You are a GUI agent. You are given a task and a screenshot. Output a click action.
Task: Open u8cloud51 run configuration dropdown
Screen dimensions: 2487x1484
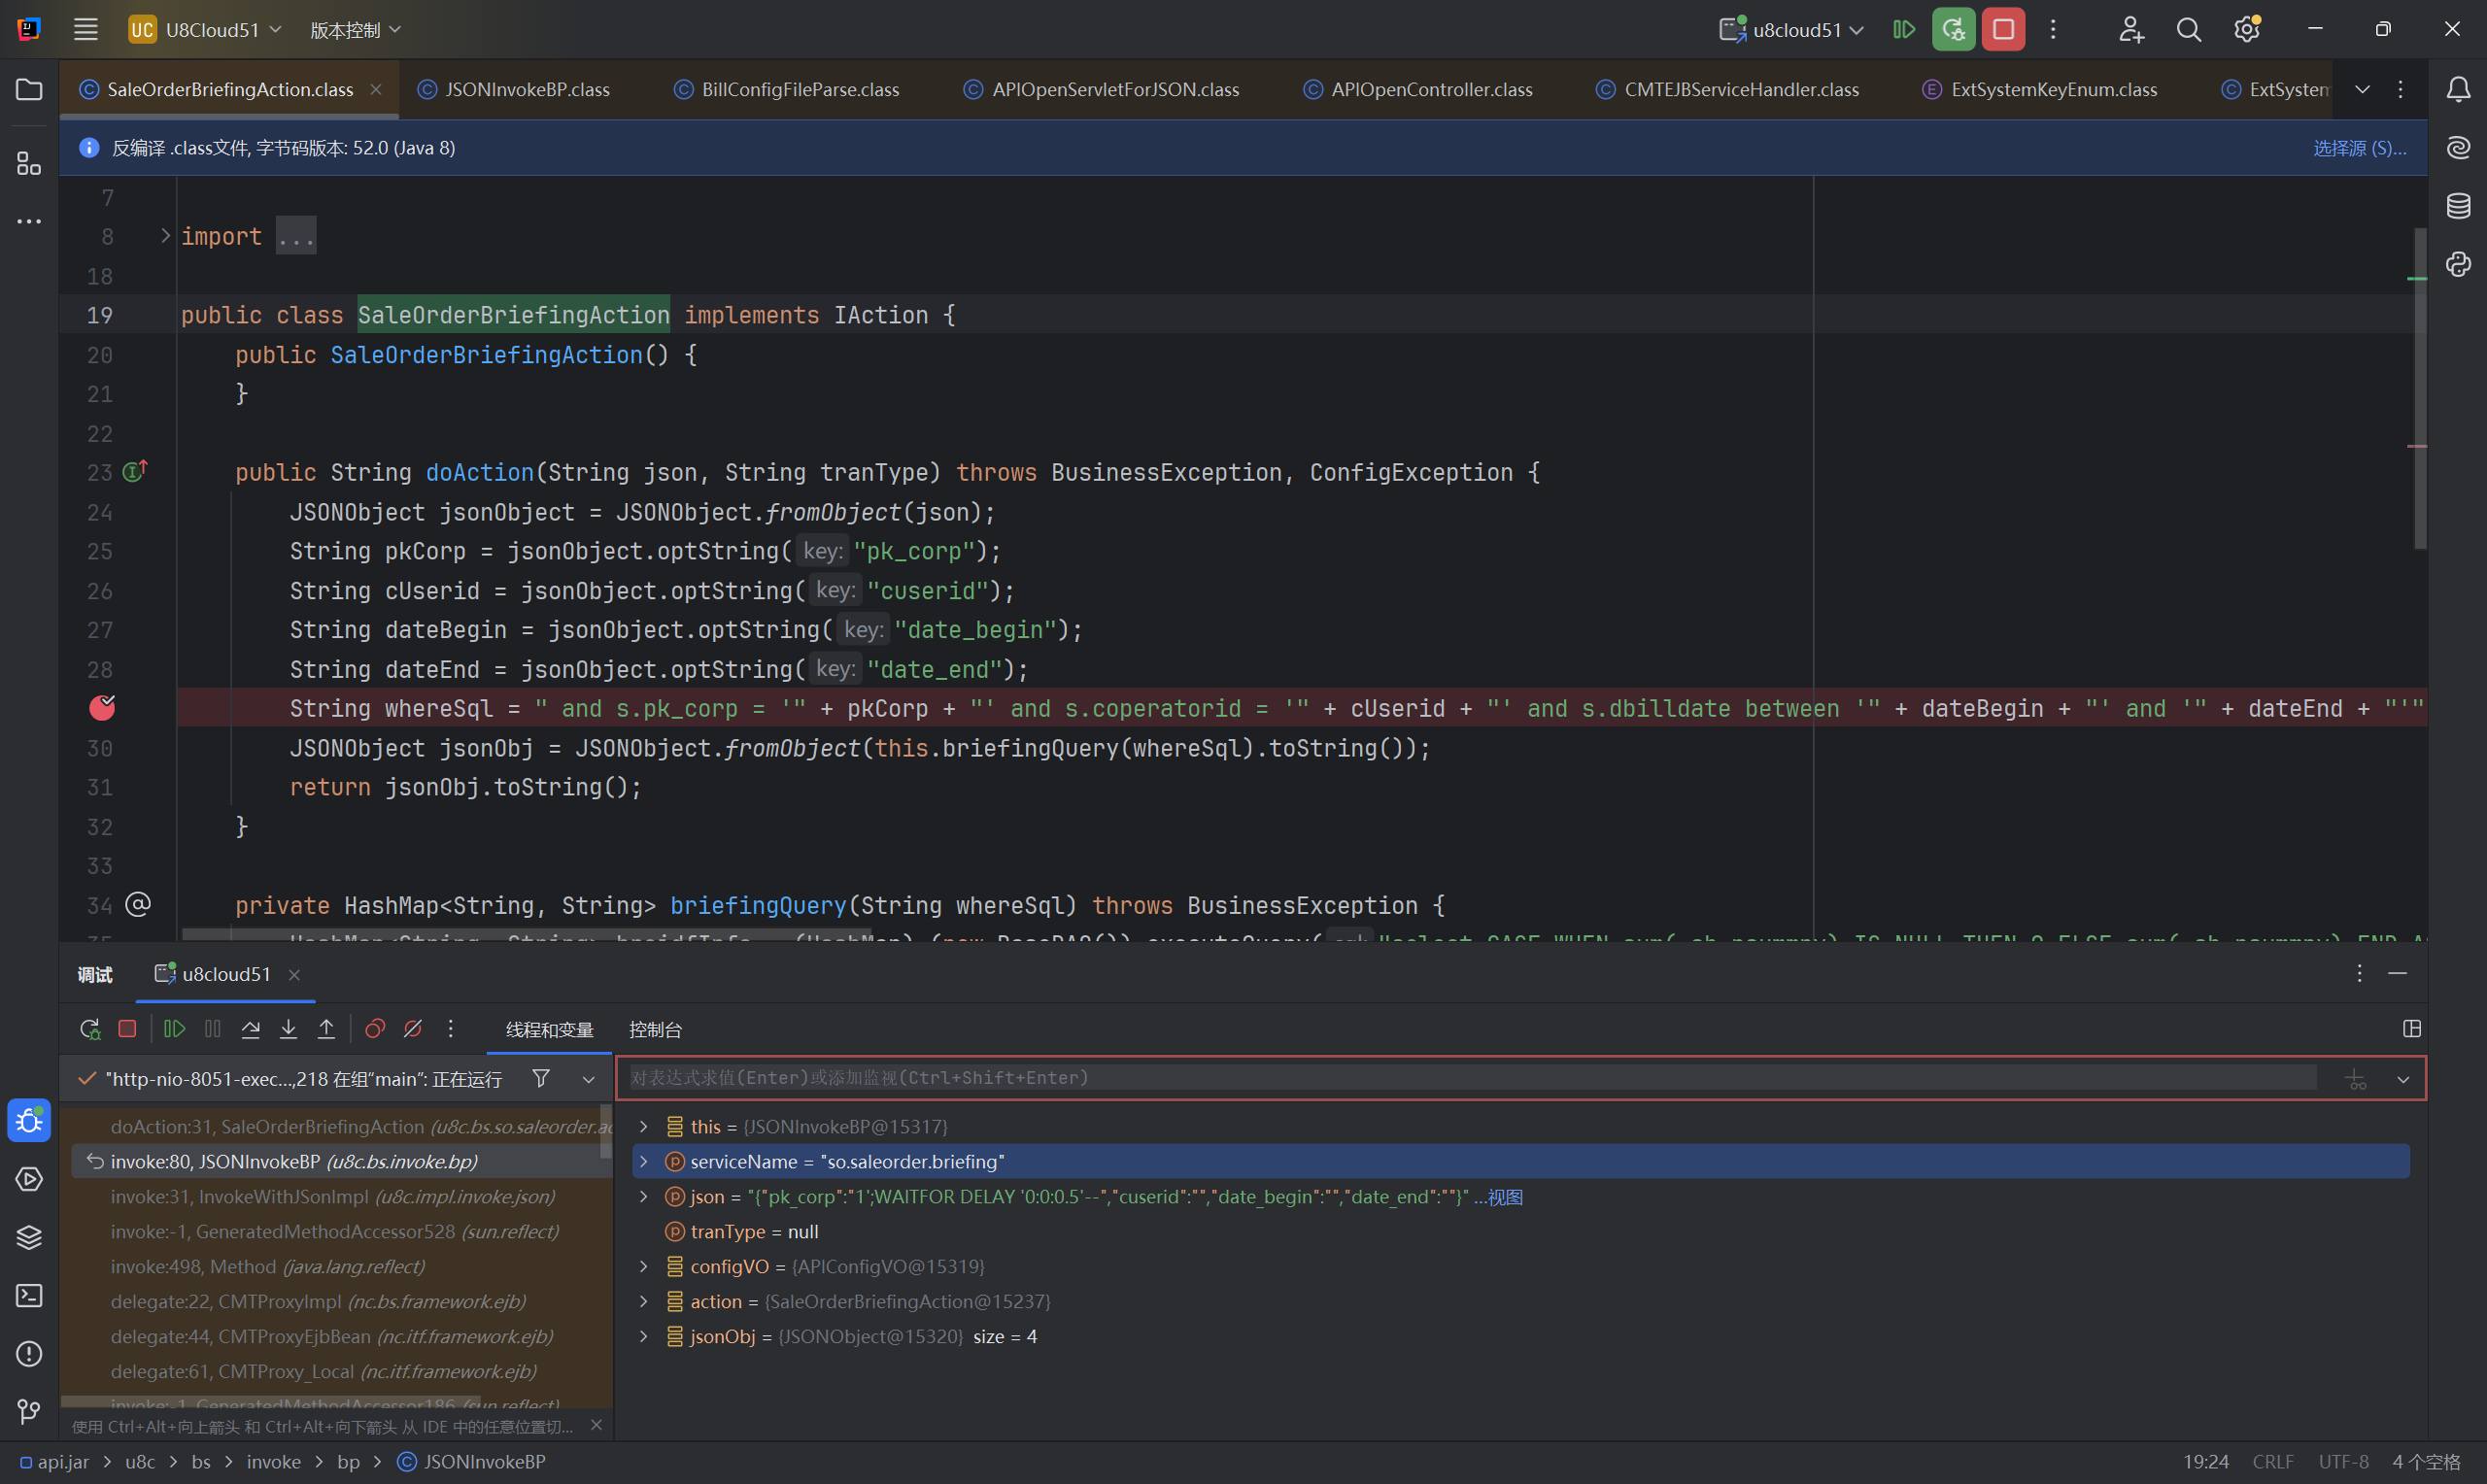tap(1791, 29)
